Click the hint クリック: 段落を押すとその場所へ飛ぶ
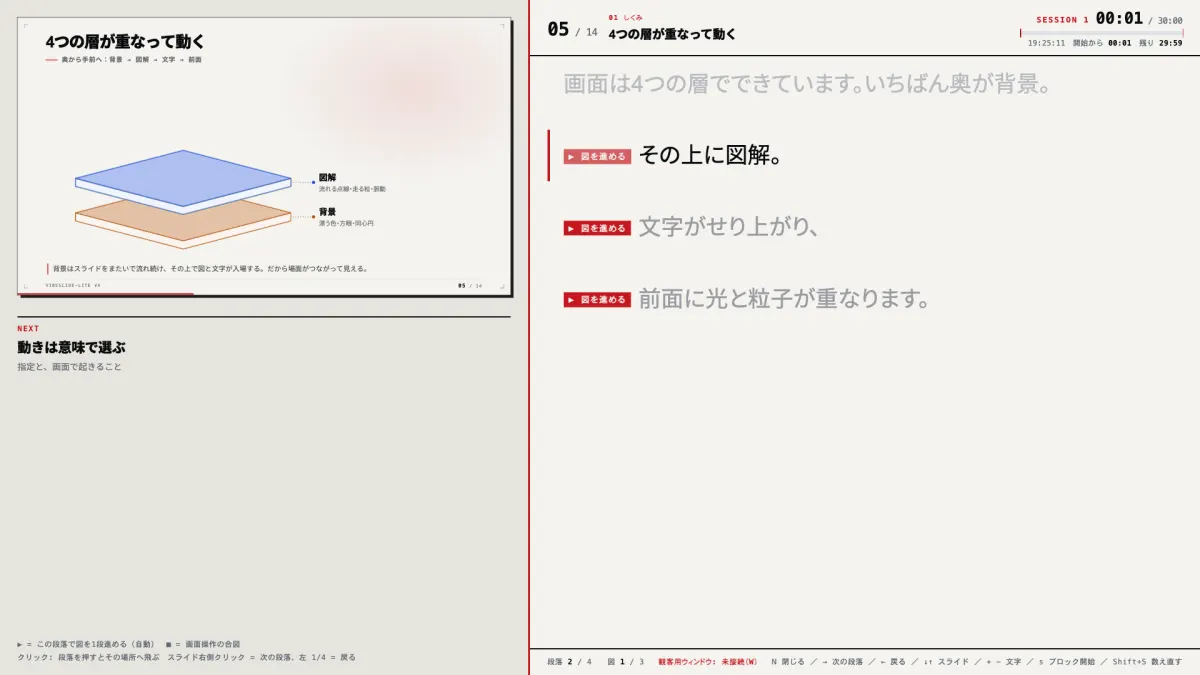Image resolution: width=1200 pixels, height=675 pixels. point(88,658)
